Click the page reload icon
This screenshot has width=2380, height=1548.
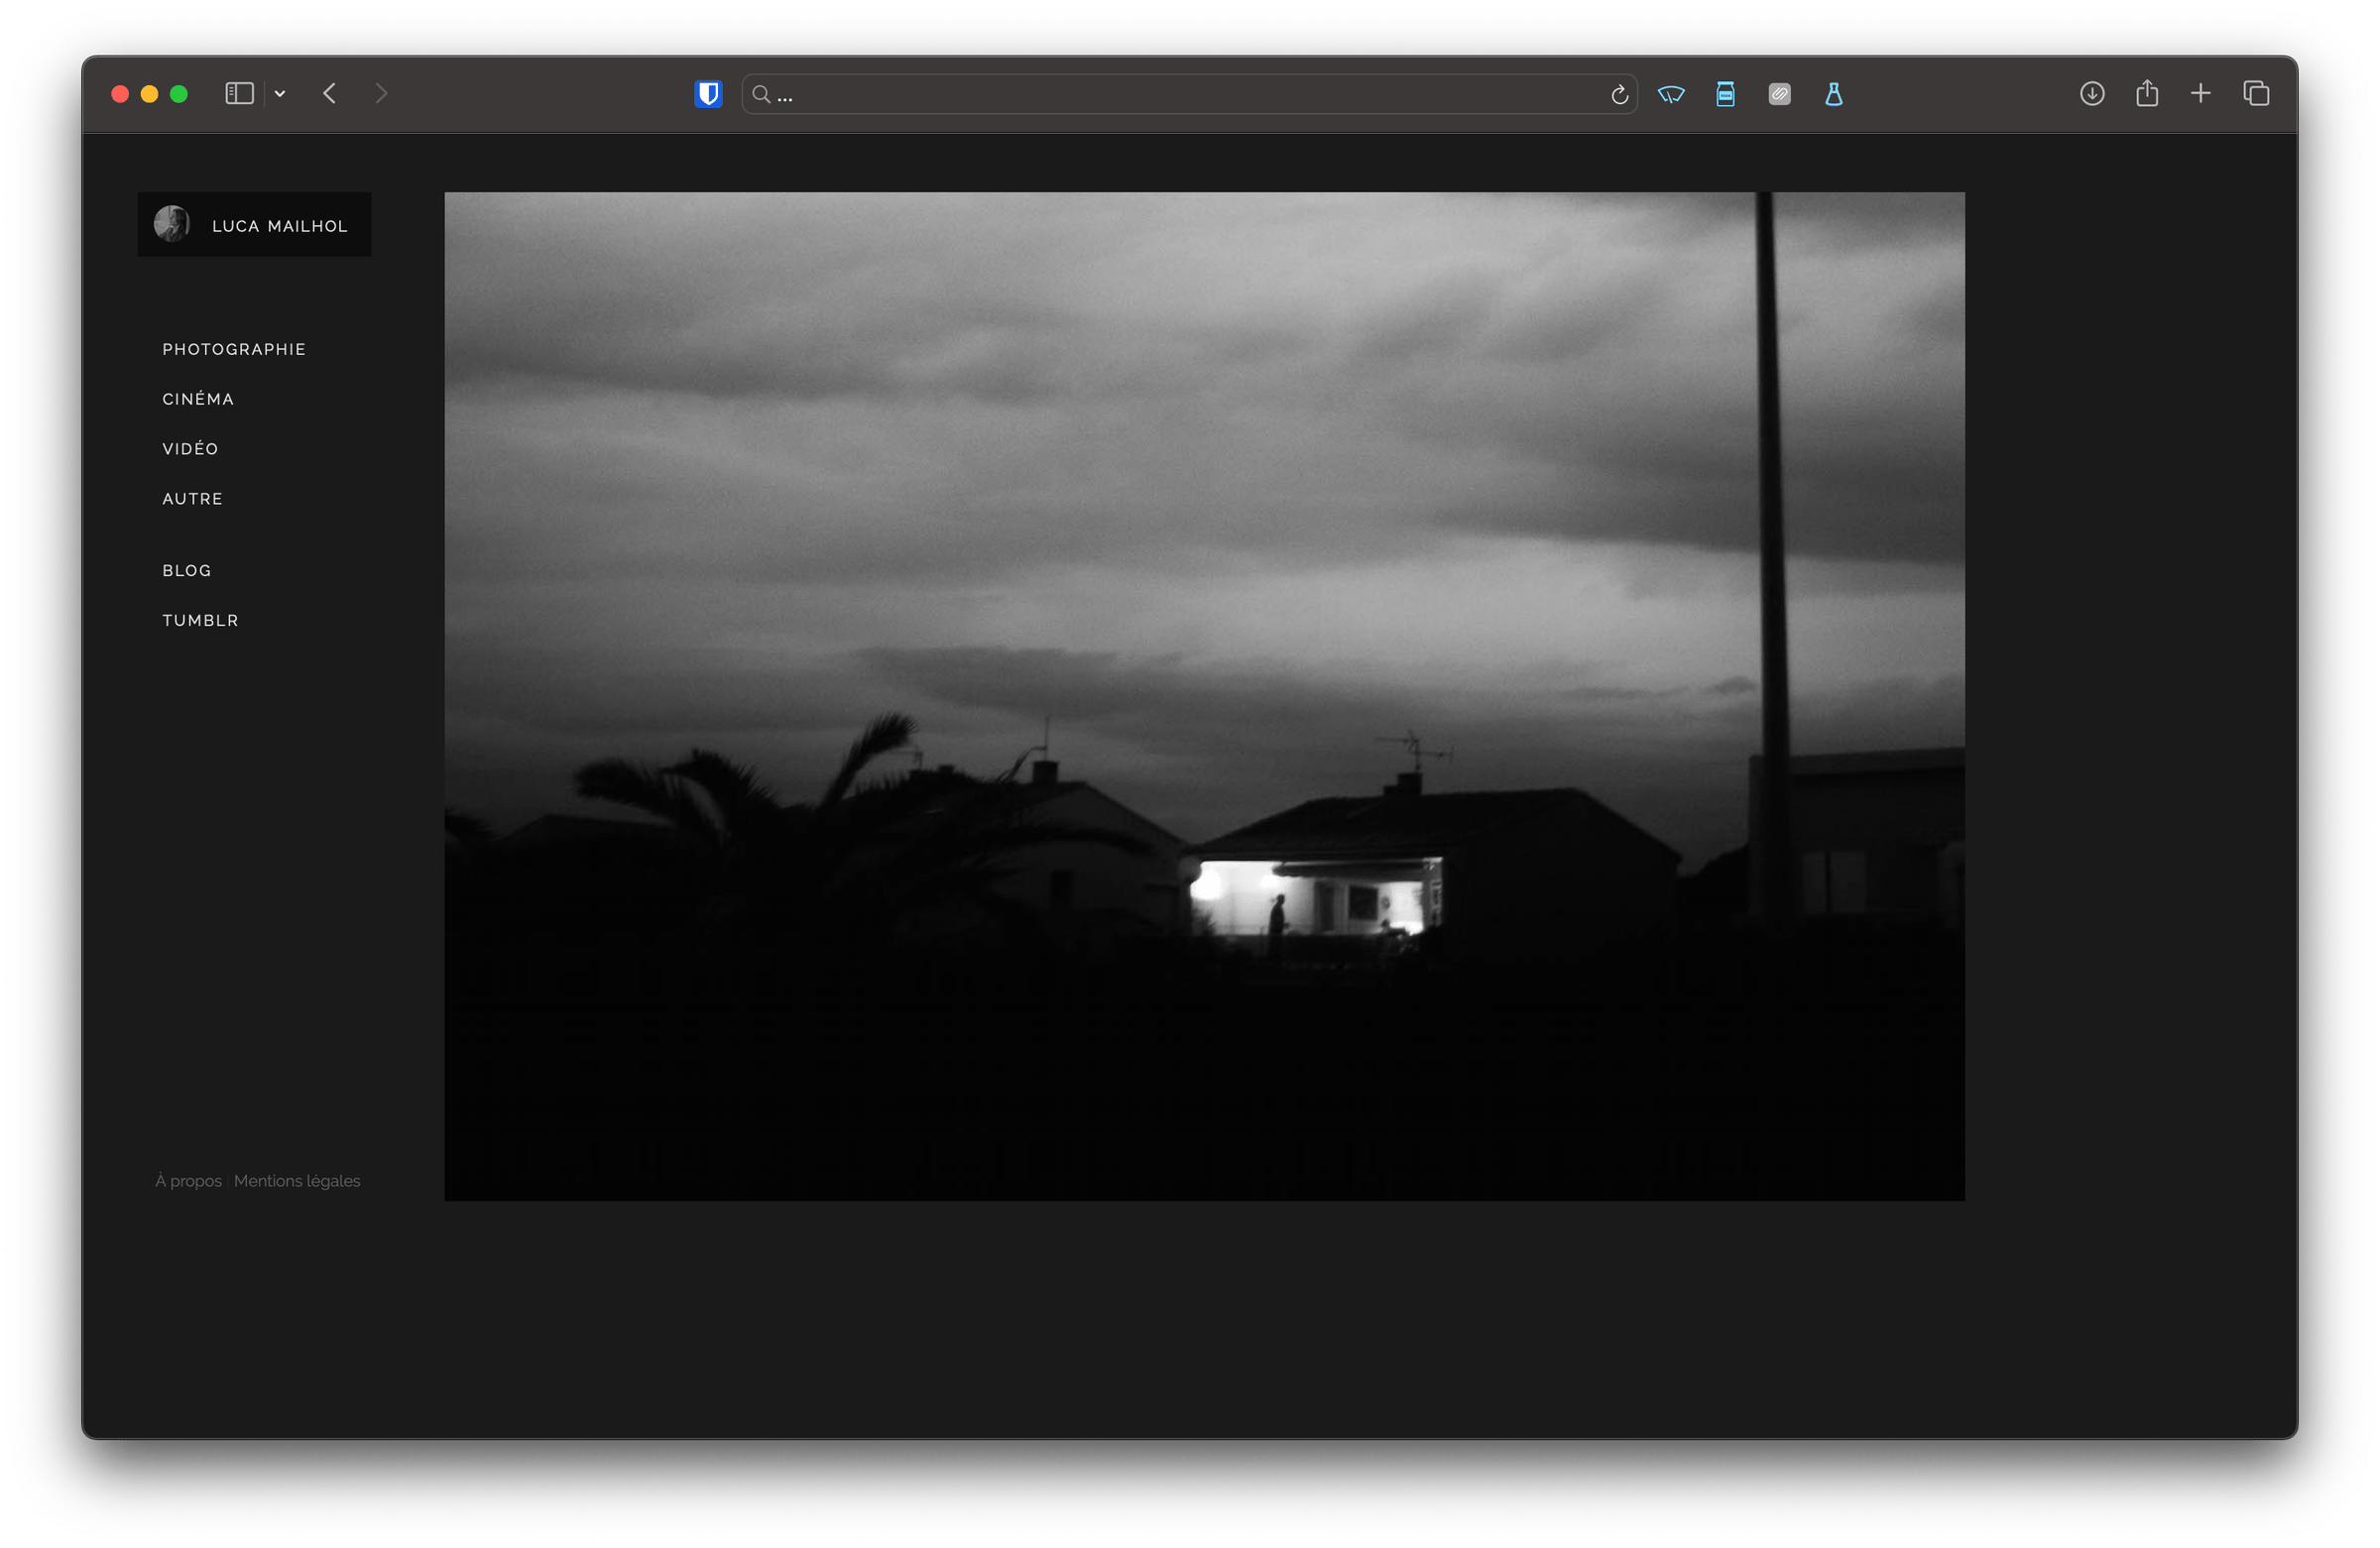pos(1619,95)
